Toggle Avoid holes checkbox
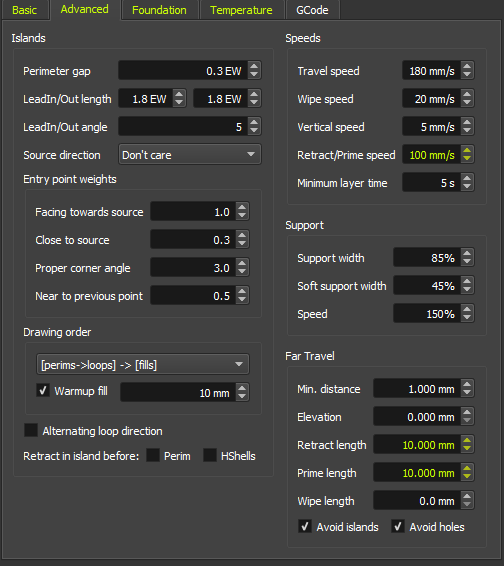The width and height of the screenshot is (504, 566). [398, 526]
